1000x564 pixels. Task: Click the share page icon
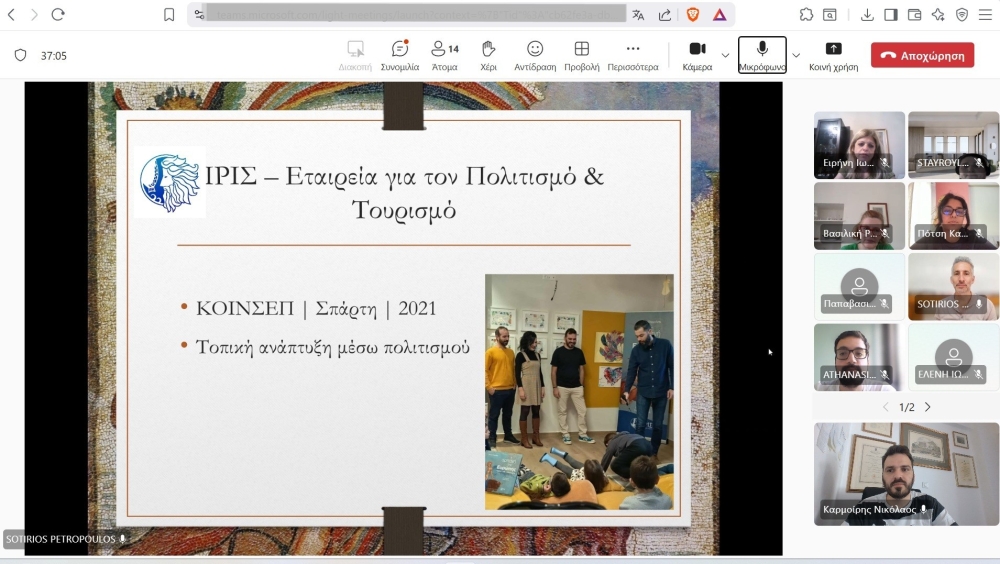coord(665,14)
